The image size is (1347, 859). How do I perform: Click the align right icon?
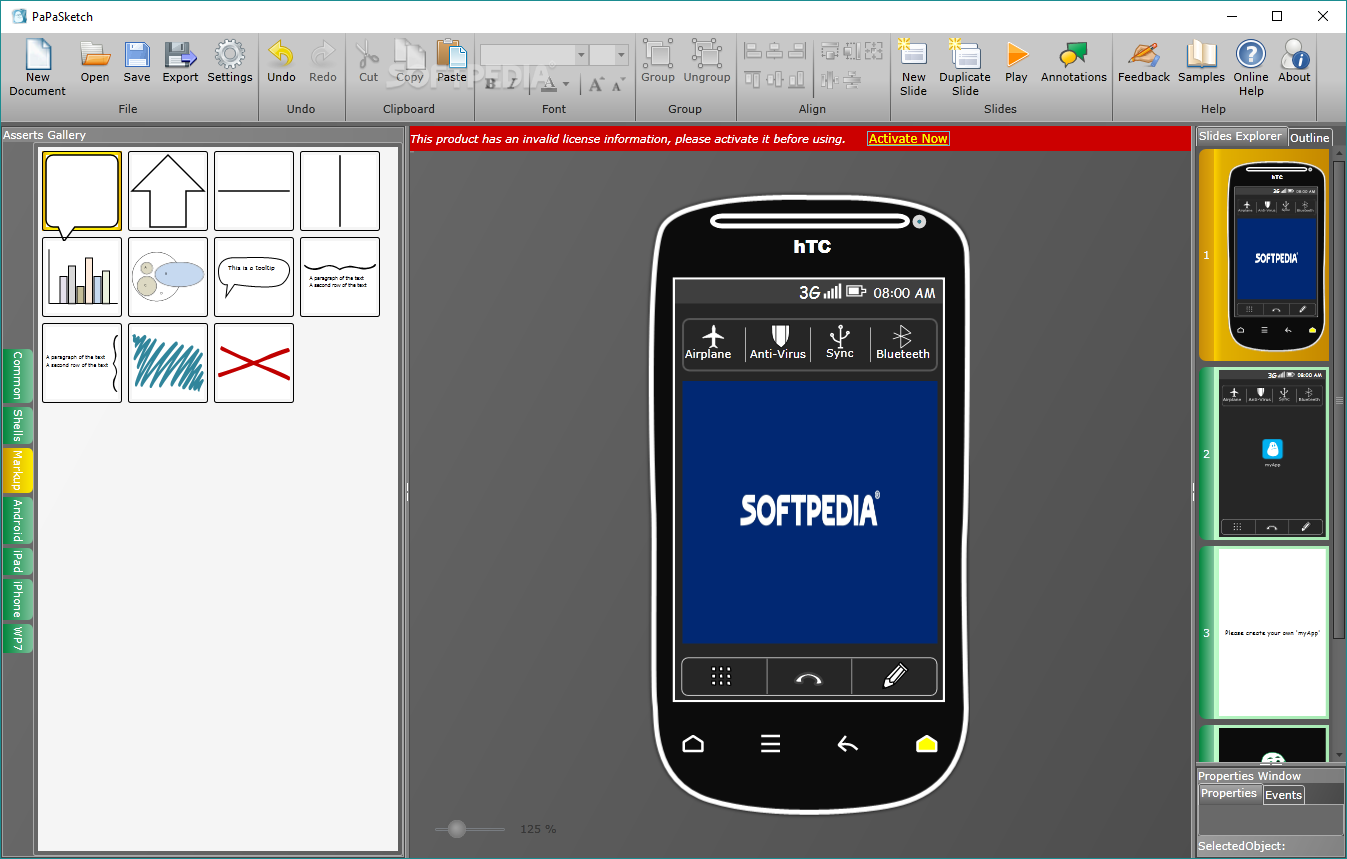click(x=797, y=51)
